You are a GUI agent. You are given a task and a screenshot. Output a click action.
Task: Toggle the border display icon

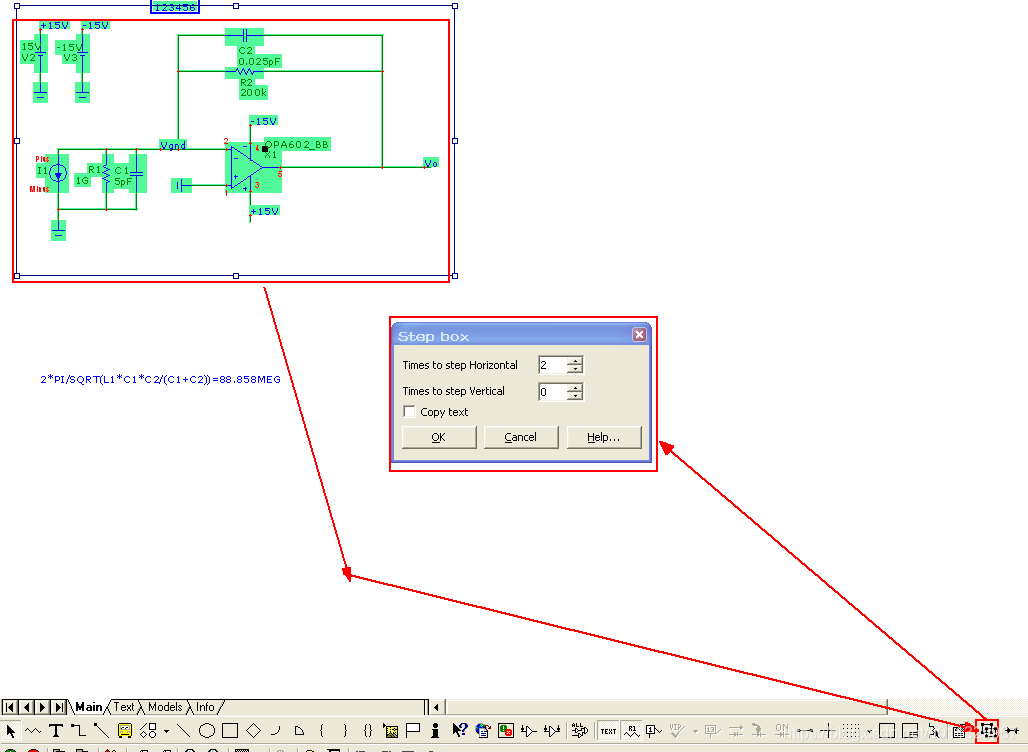point(886,730)
